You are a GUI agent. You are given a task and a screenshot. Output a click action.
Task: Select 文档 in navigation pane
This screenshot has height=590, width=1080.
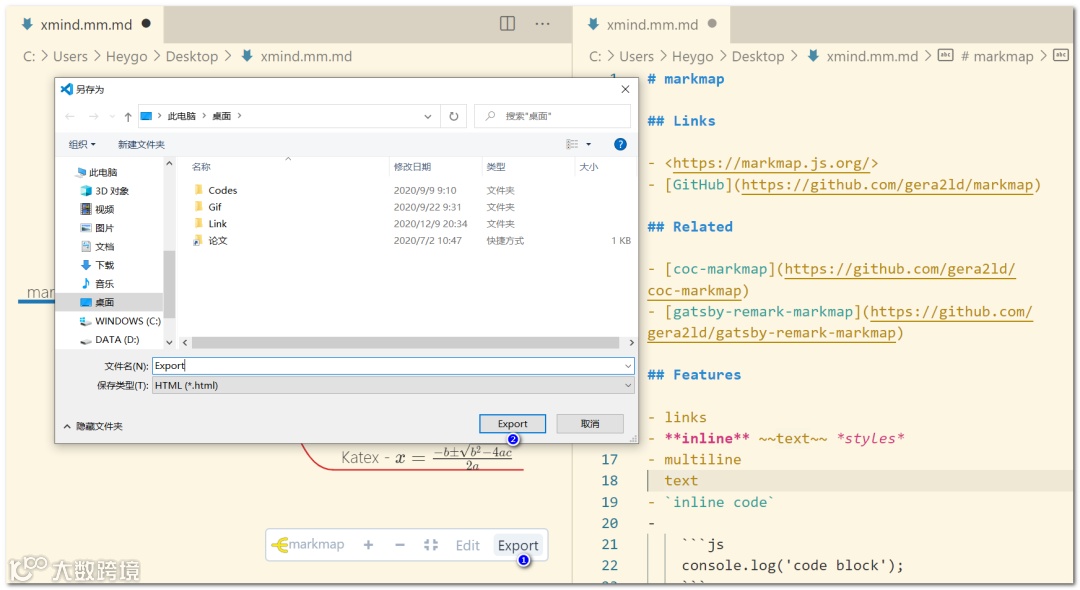tap(96, 246)
